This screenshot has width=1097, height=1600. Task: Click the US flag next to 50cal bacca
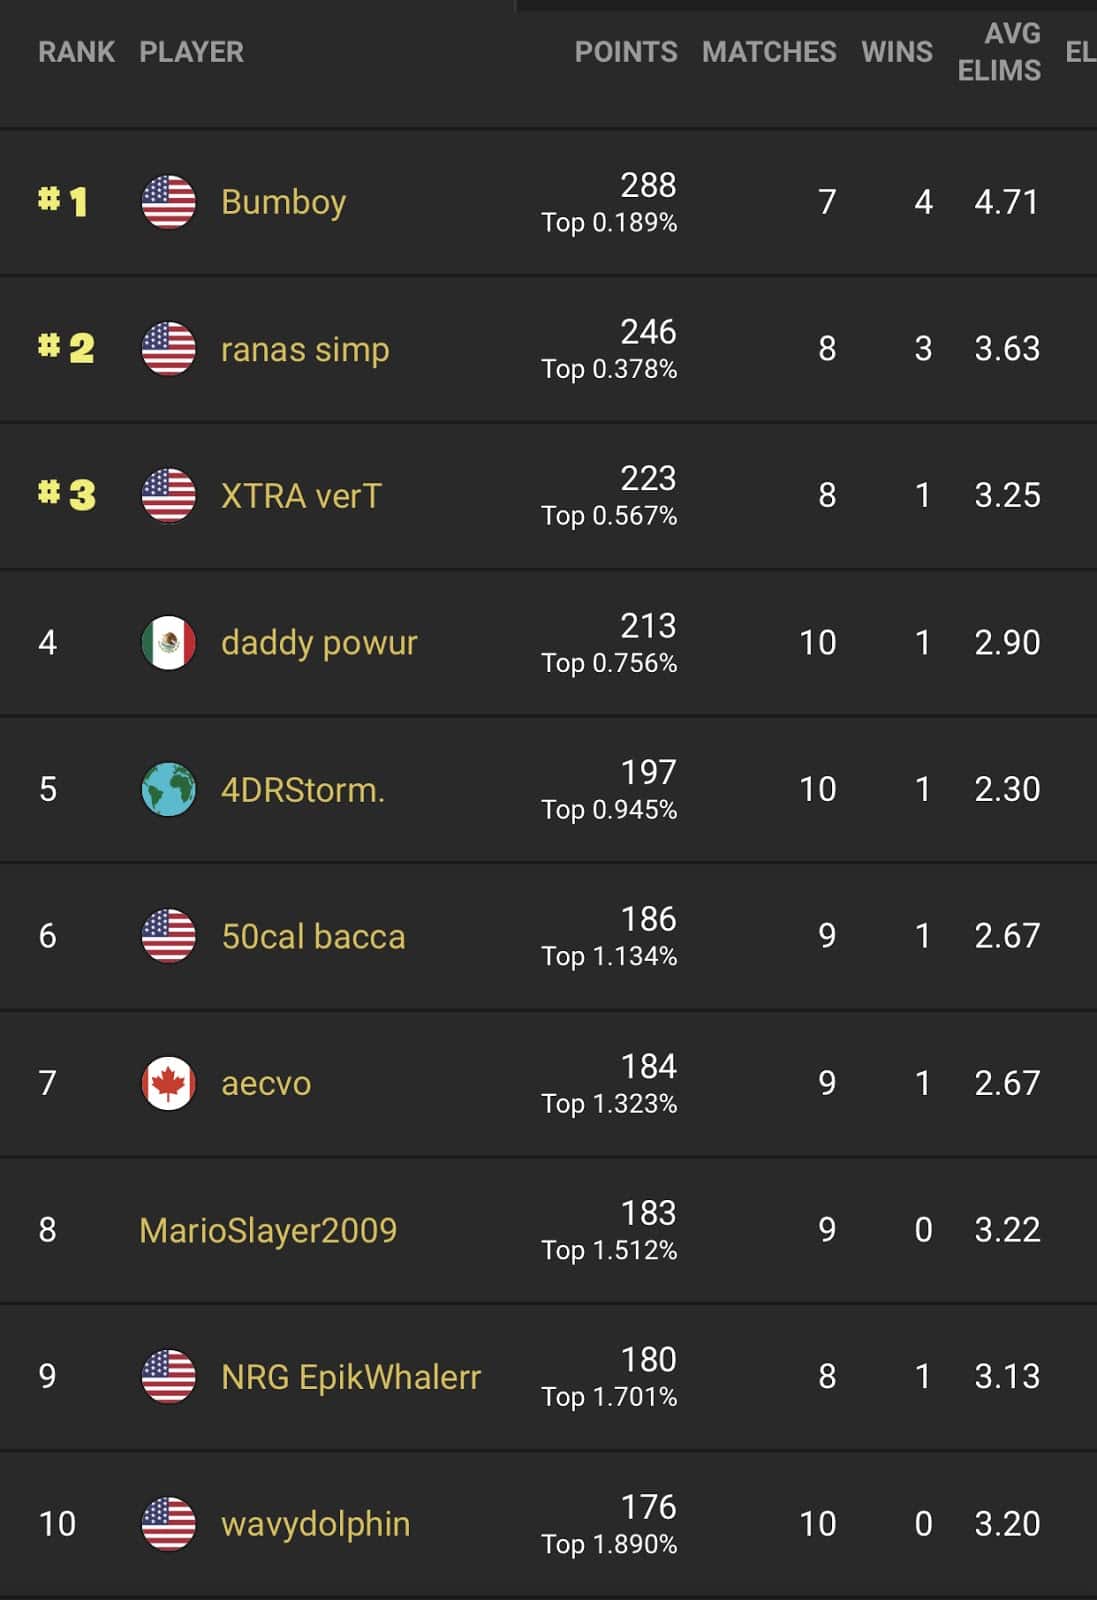168,936
